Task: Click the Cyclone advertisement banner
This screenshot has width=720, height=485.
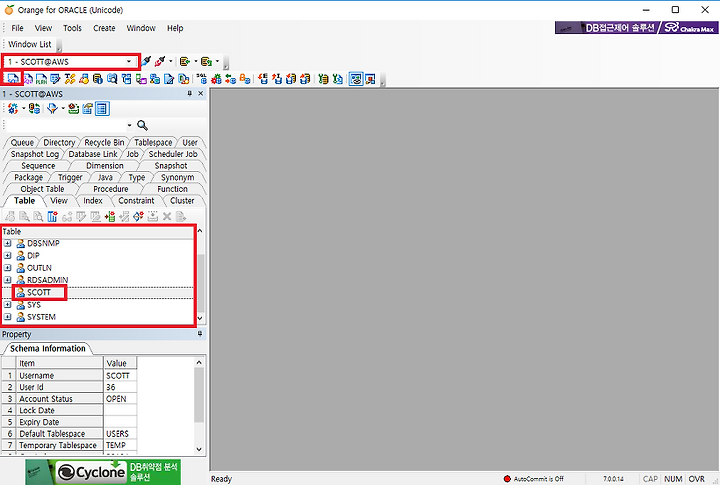Action: [x=103, y=472]
